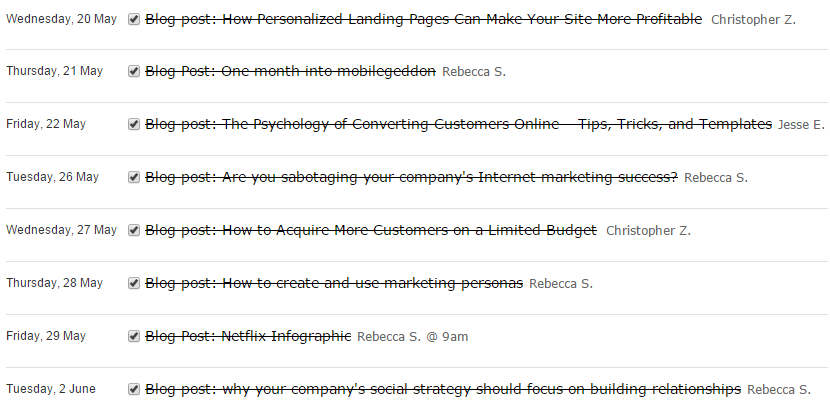Toggle the Netflix Infographic checkbox

pyautogui.click(x=134, y=336)
